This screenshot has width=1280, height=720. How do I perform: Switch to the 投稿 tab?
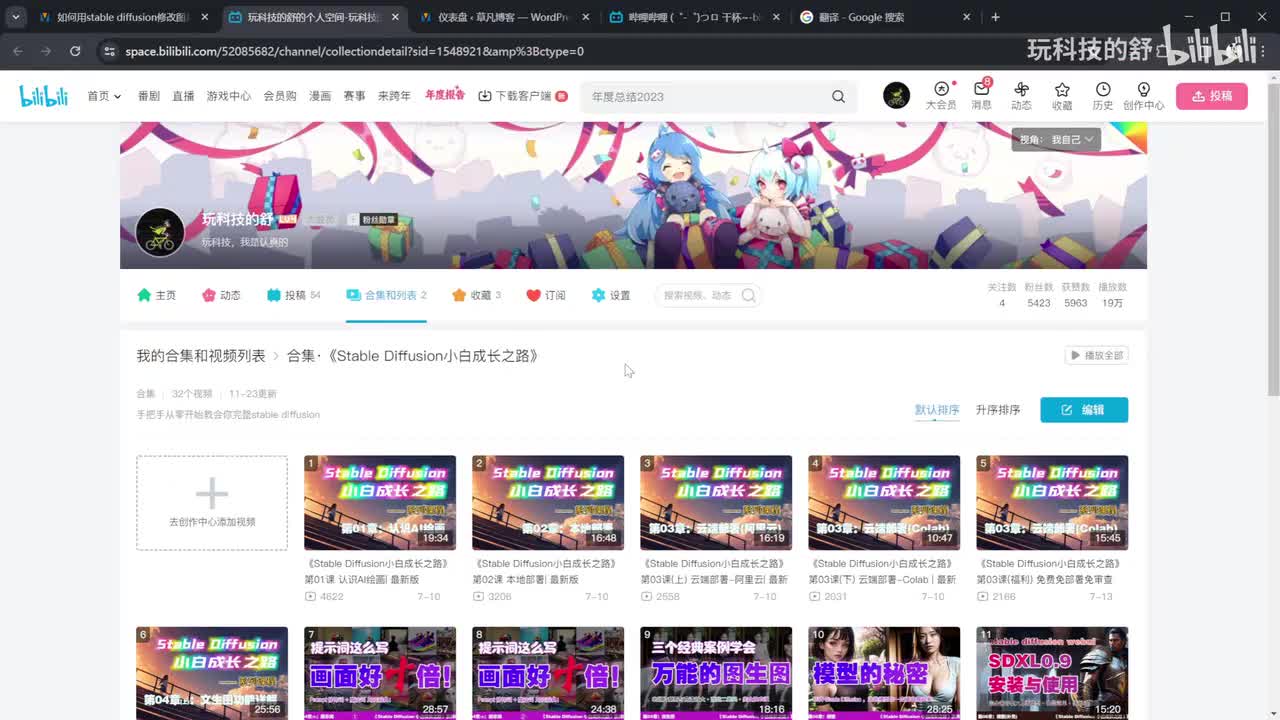[294, 295]
